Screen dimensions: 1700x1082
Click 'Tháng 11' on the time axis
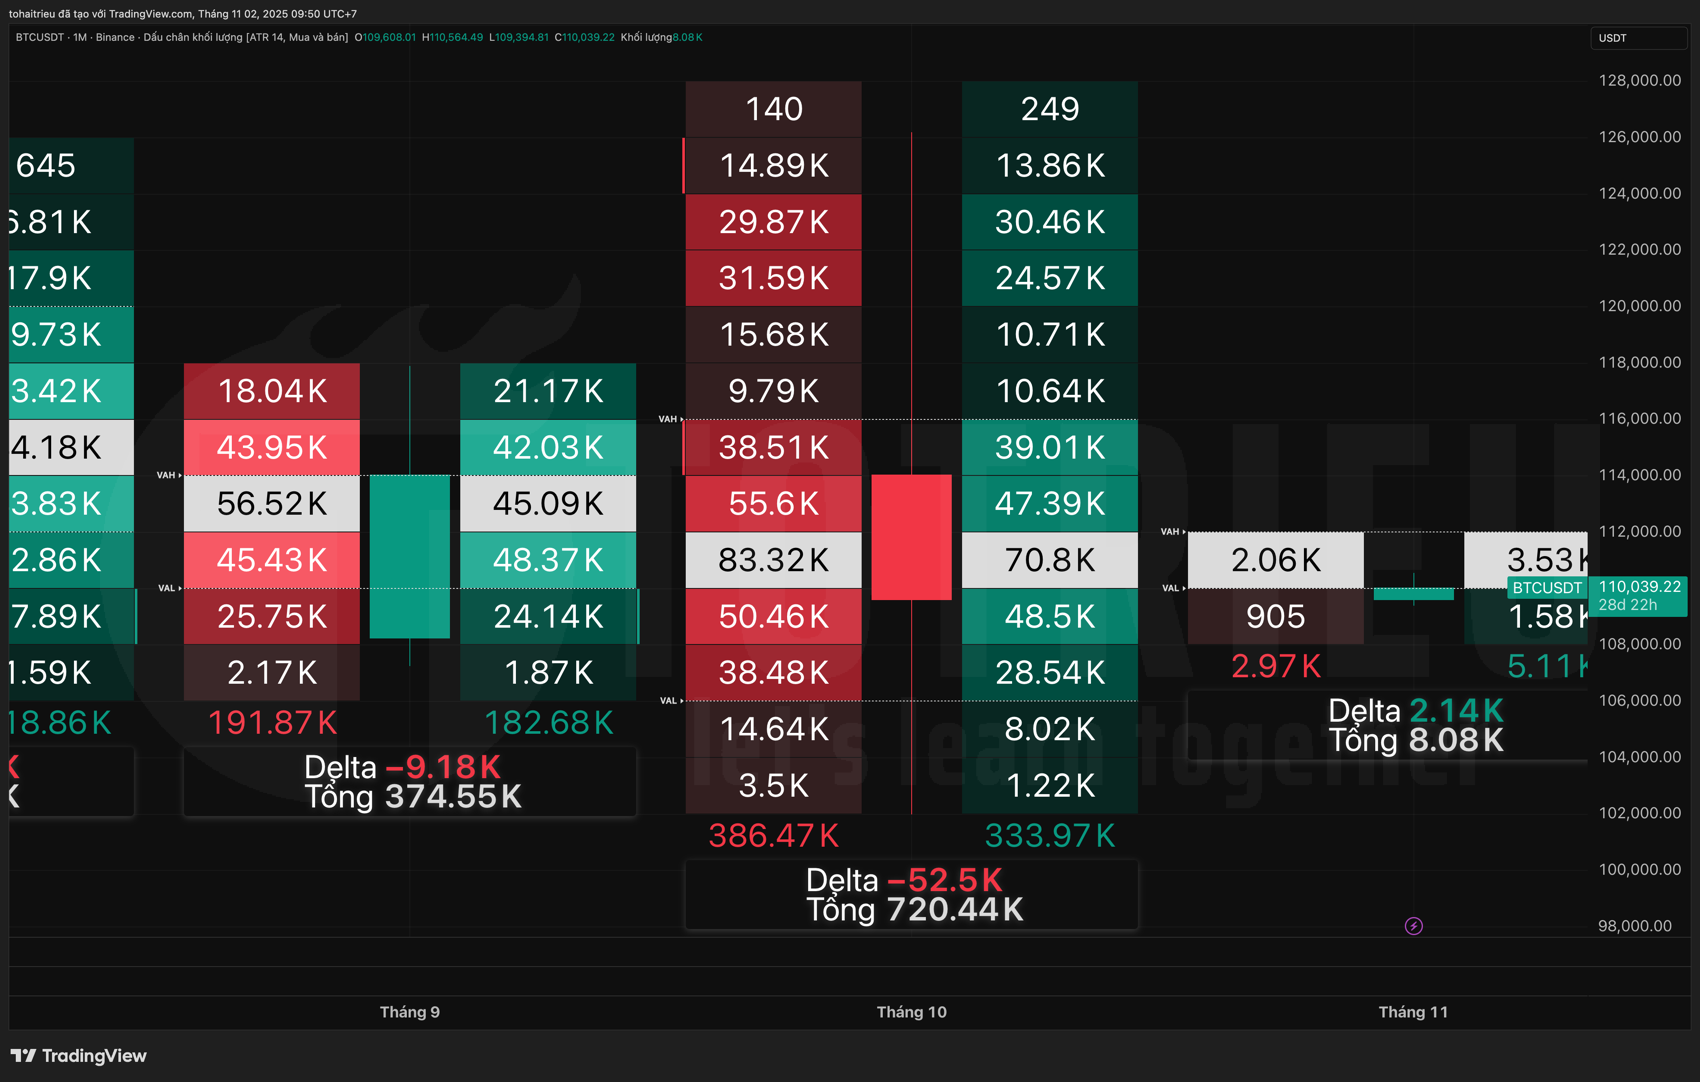[x=1413, y=1011]
